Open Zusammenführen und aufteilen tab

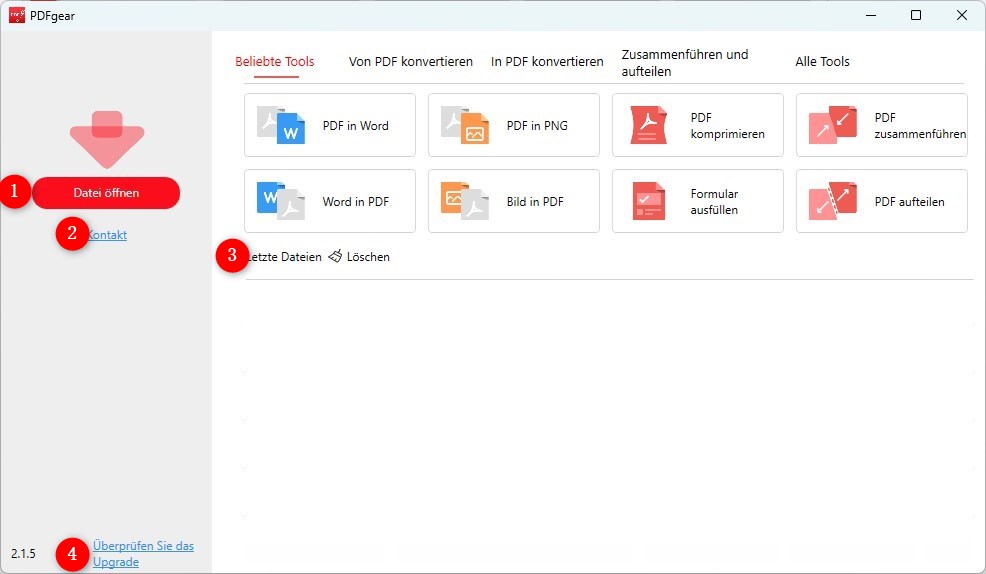tap(685, 63)
